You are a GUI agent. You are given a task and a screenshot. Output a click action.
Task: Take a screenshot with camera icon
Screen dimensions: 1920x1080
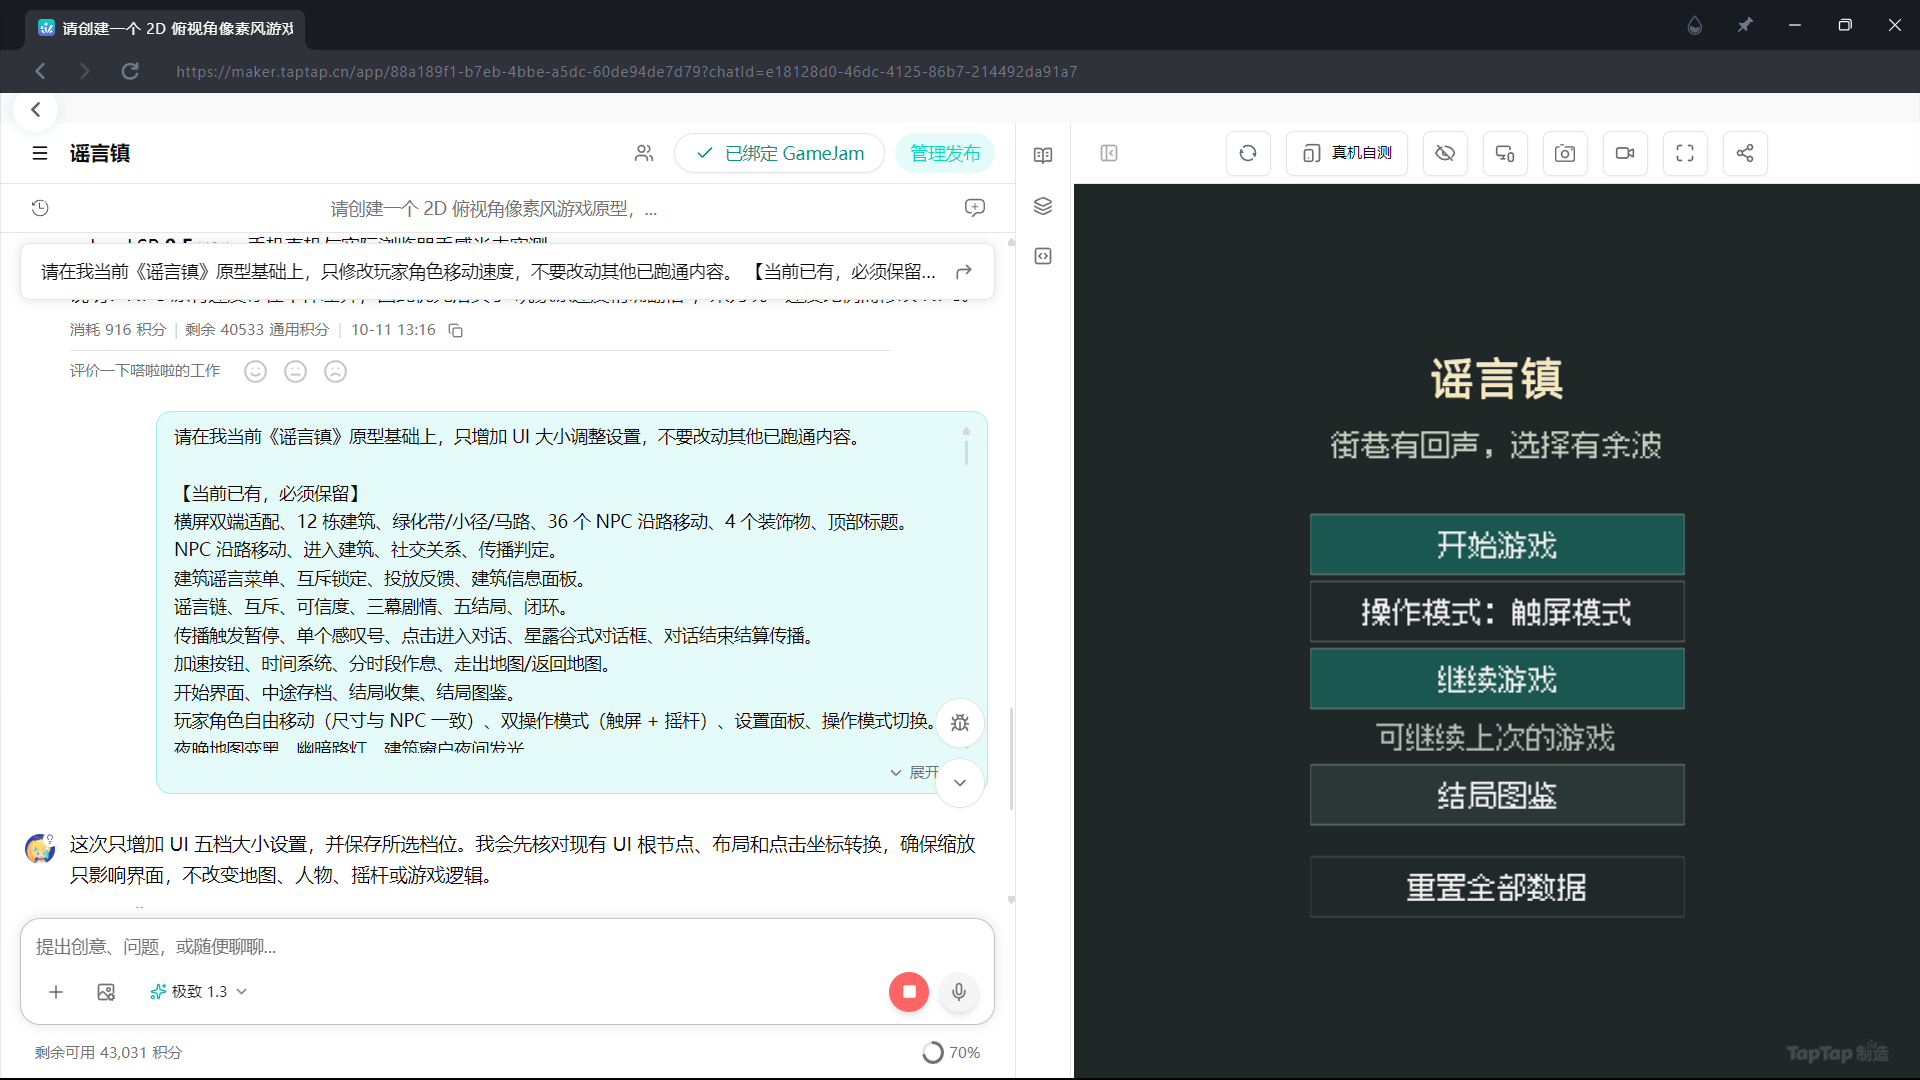coord(1565,153)
